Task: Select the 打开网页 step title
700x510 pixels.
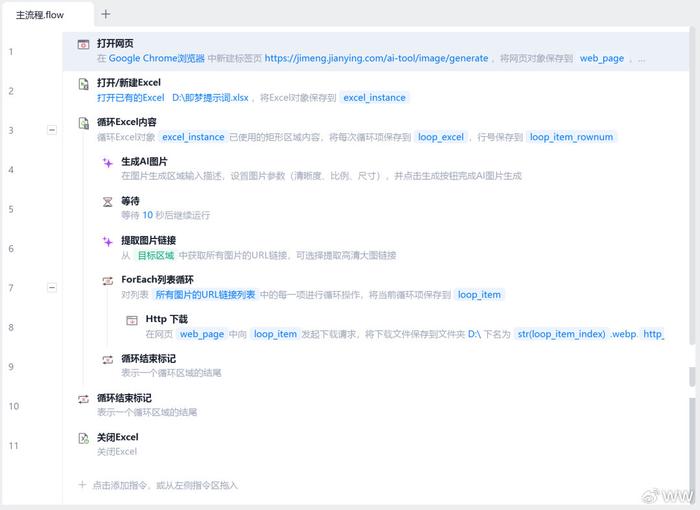Action: click(x=115, y=43)
